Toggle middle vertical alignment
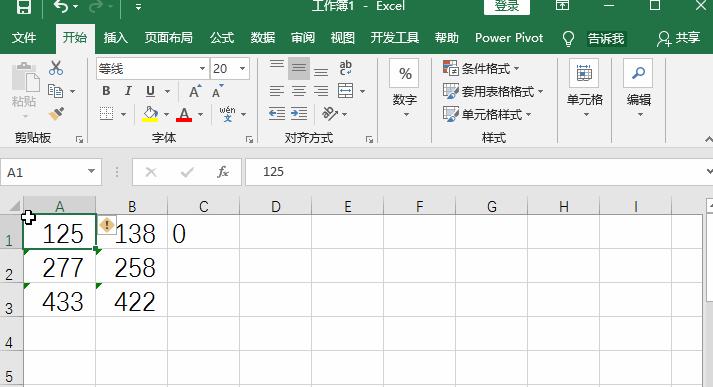Viewport: 713px width, 387px height. point(299,68)
